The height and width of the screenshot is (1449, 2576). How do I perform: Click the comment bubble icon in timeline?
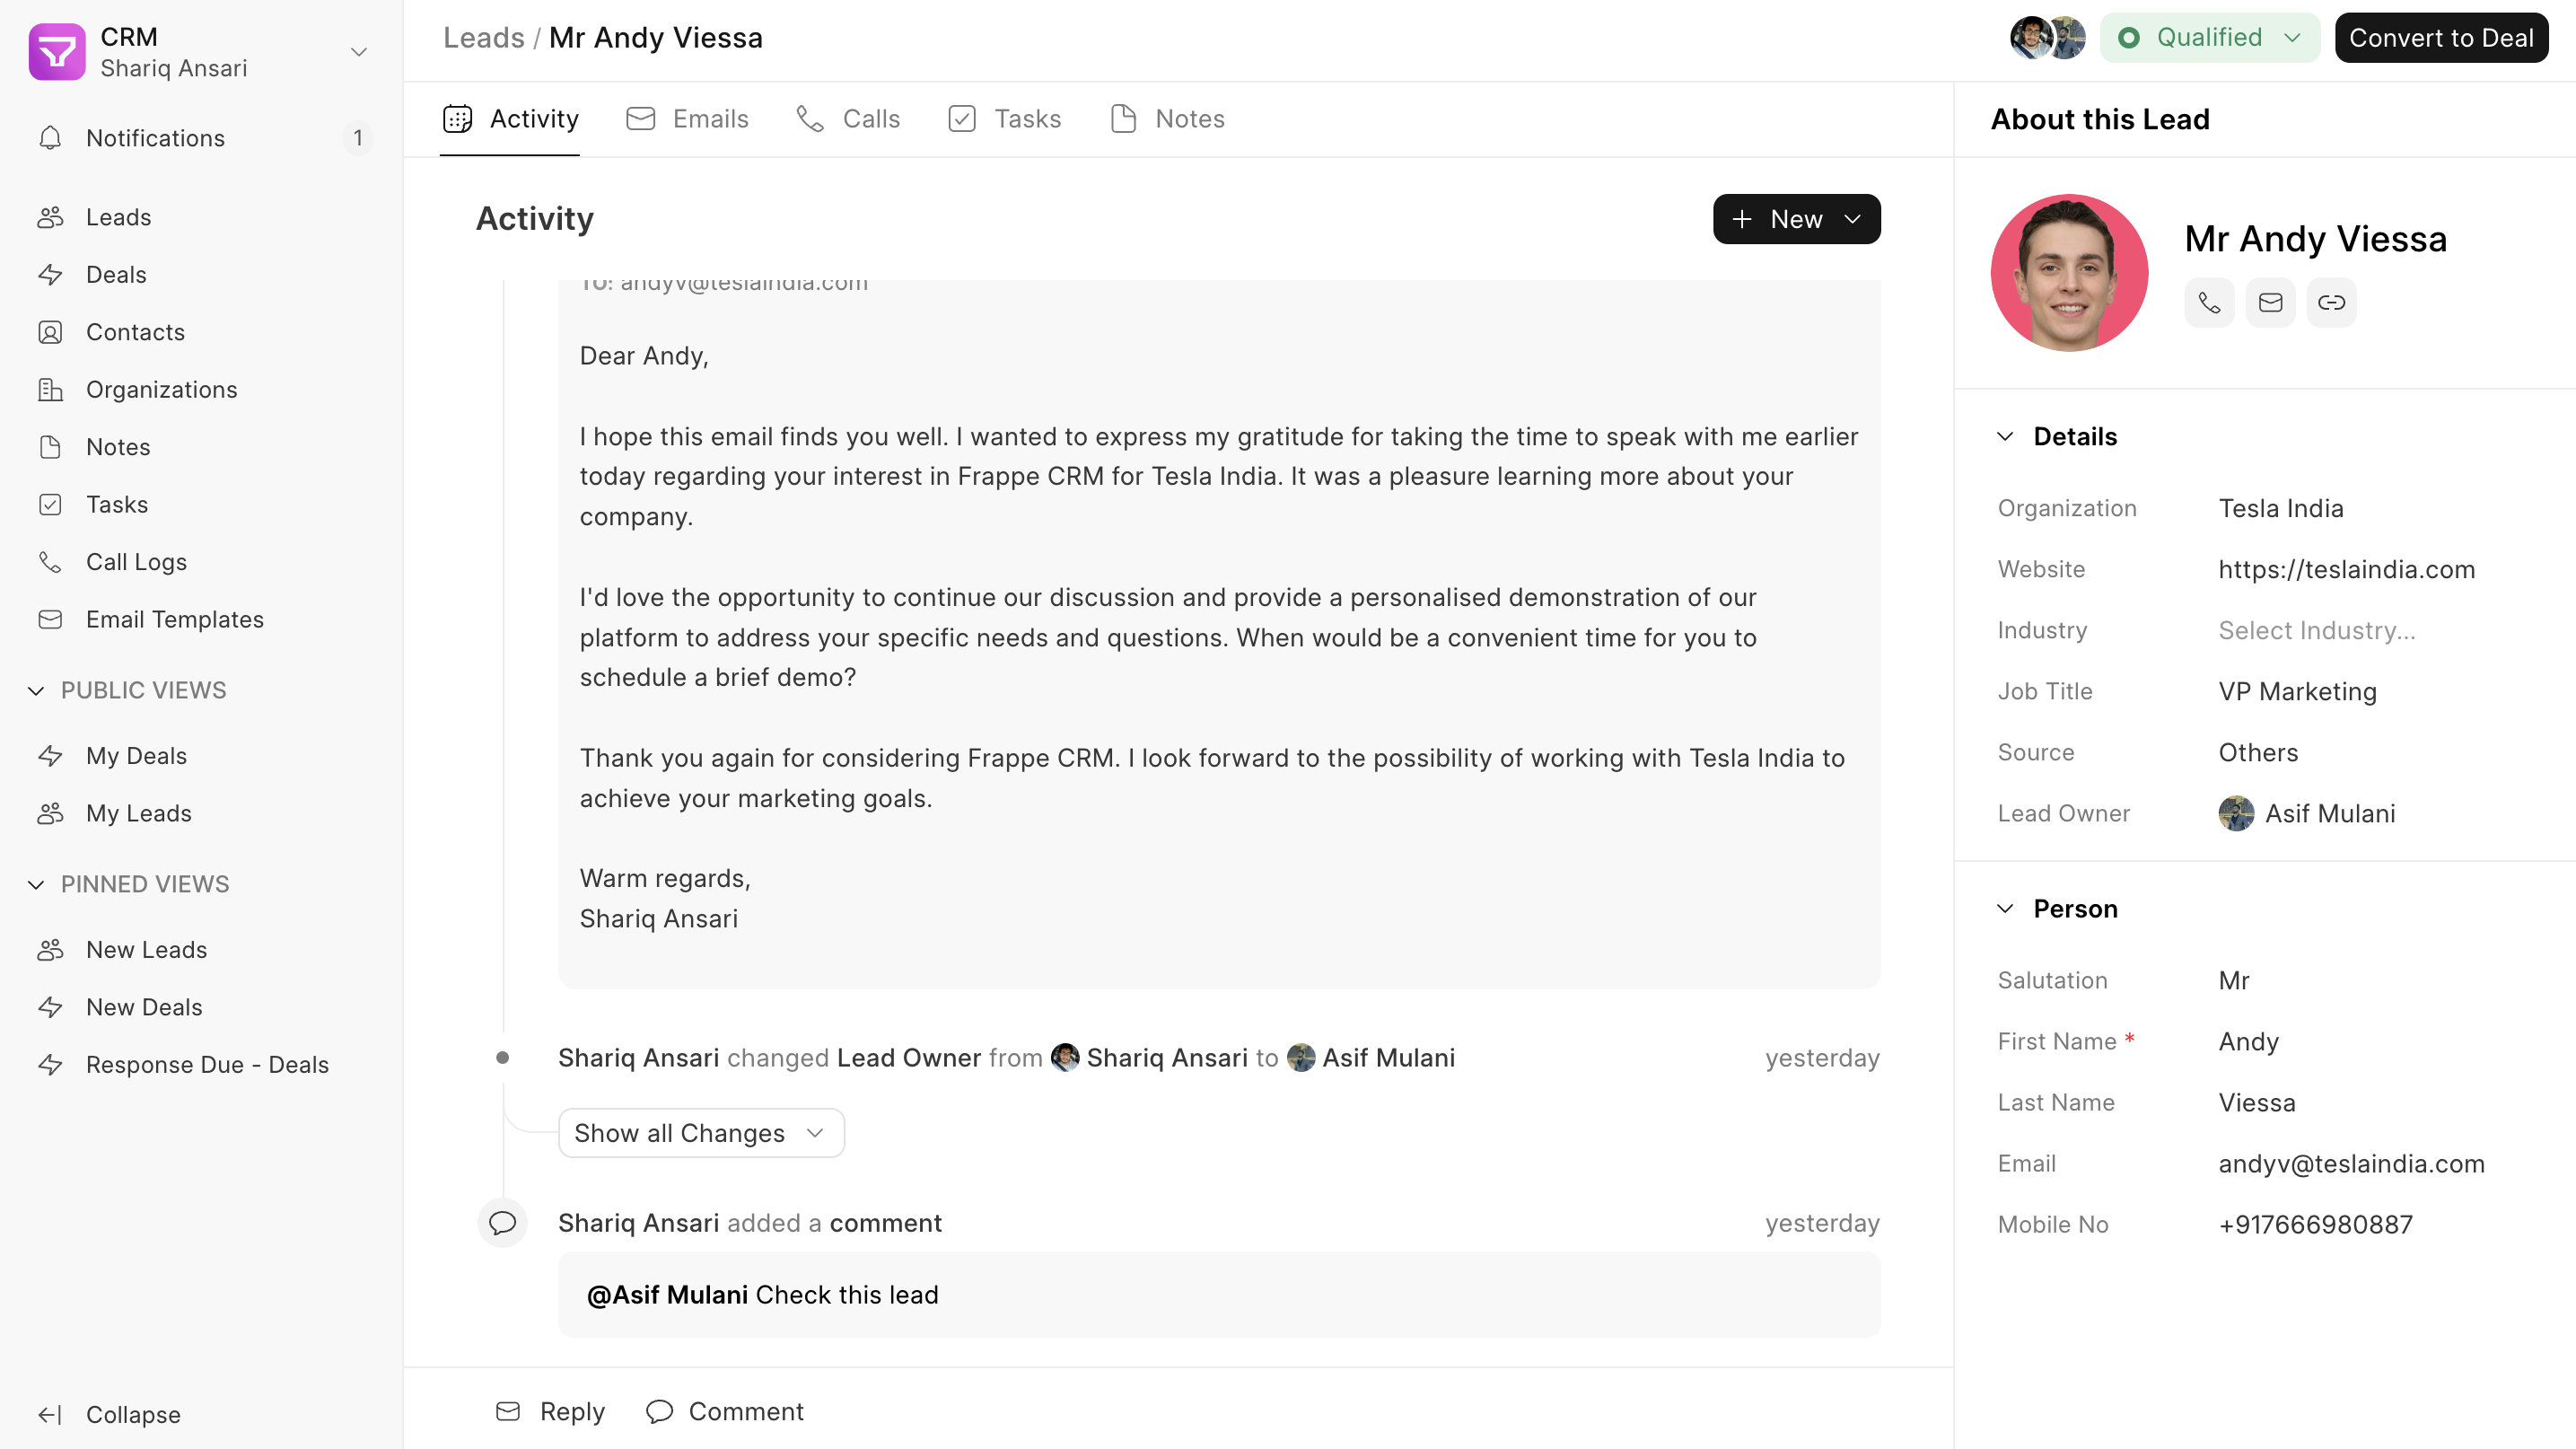click(x=502, y=1223)
